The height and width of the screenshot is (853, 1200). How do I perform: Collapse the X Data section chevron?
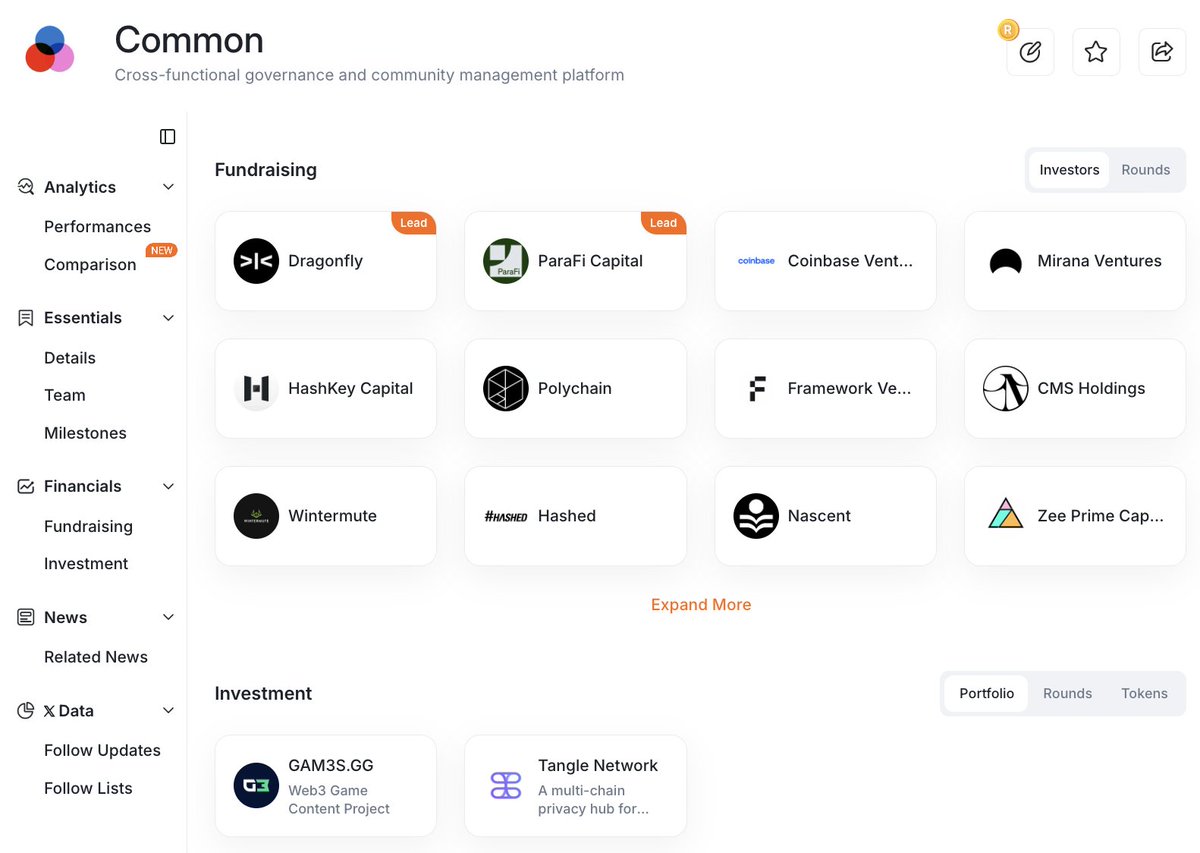[x=168, y=711]
